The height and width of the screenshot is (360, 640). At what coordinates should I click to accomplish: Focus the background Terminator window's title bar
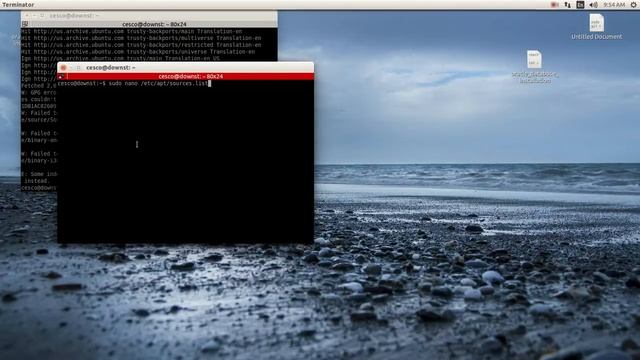click(x=149, y=16)
